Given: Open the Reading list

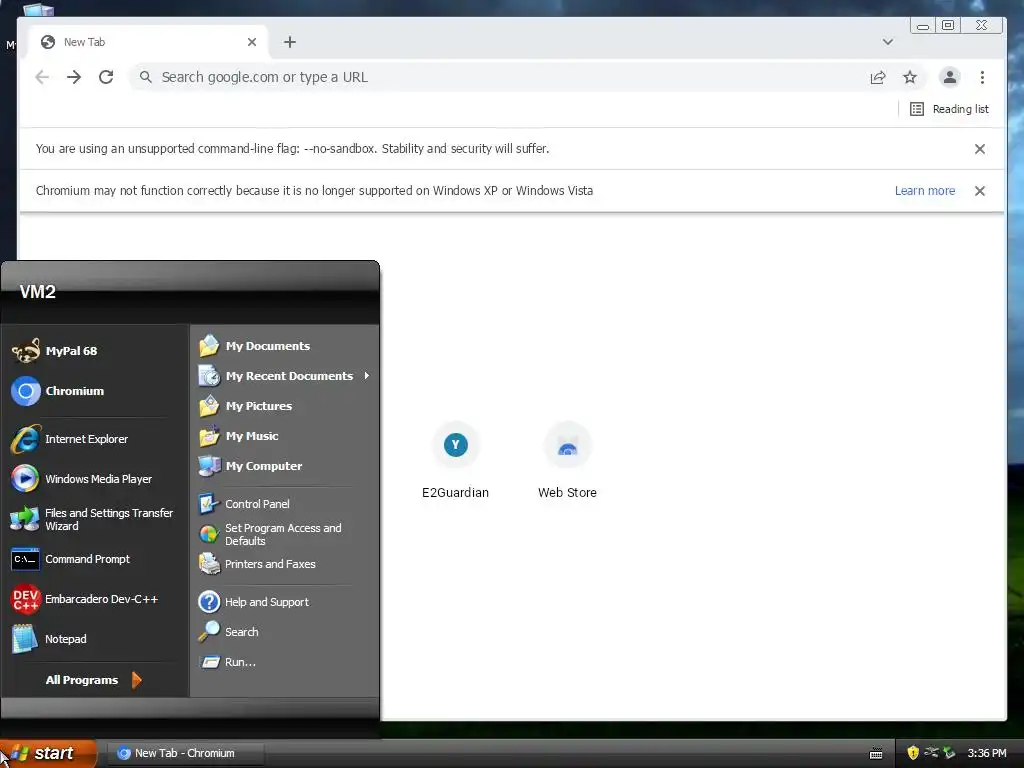Looking at the screenshot, I should point(949,109).
